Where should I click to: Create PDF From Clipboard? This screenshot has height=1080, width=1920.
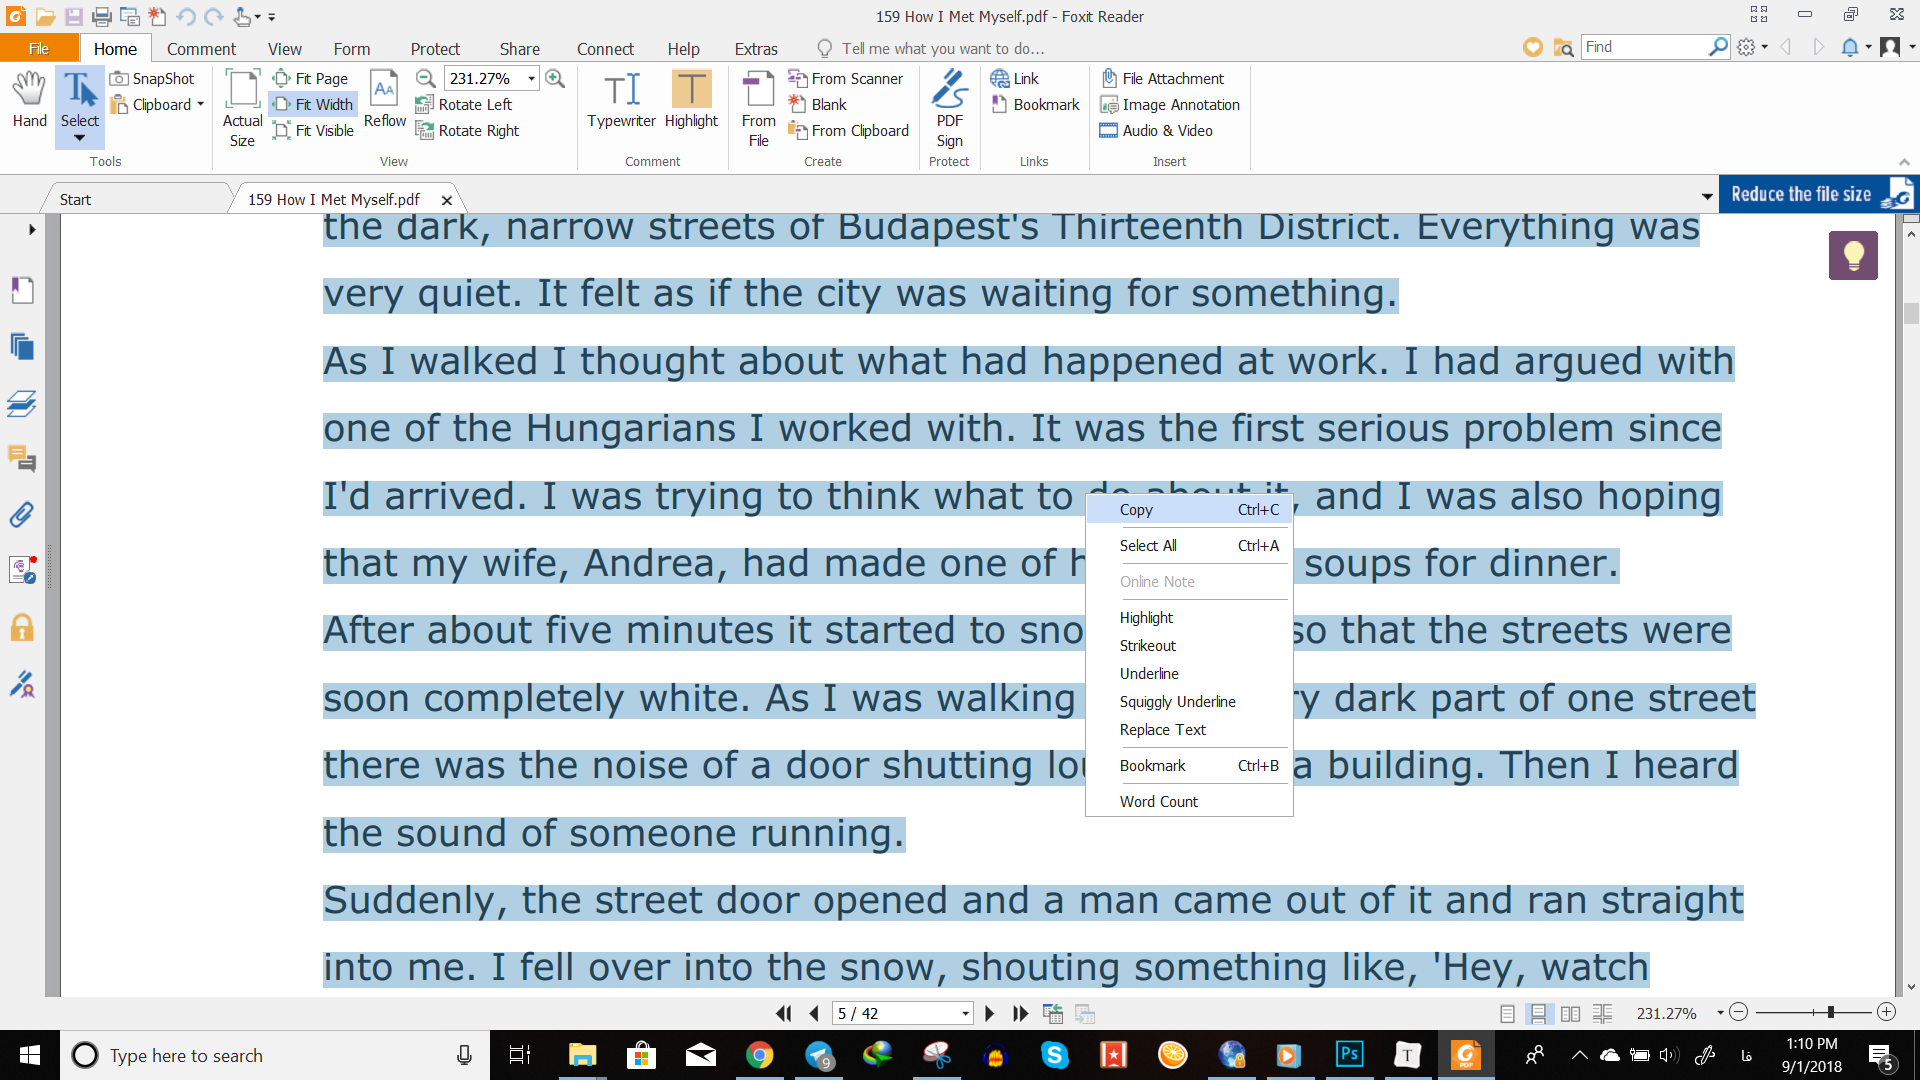tap(848, 130)
